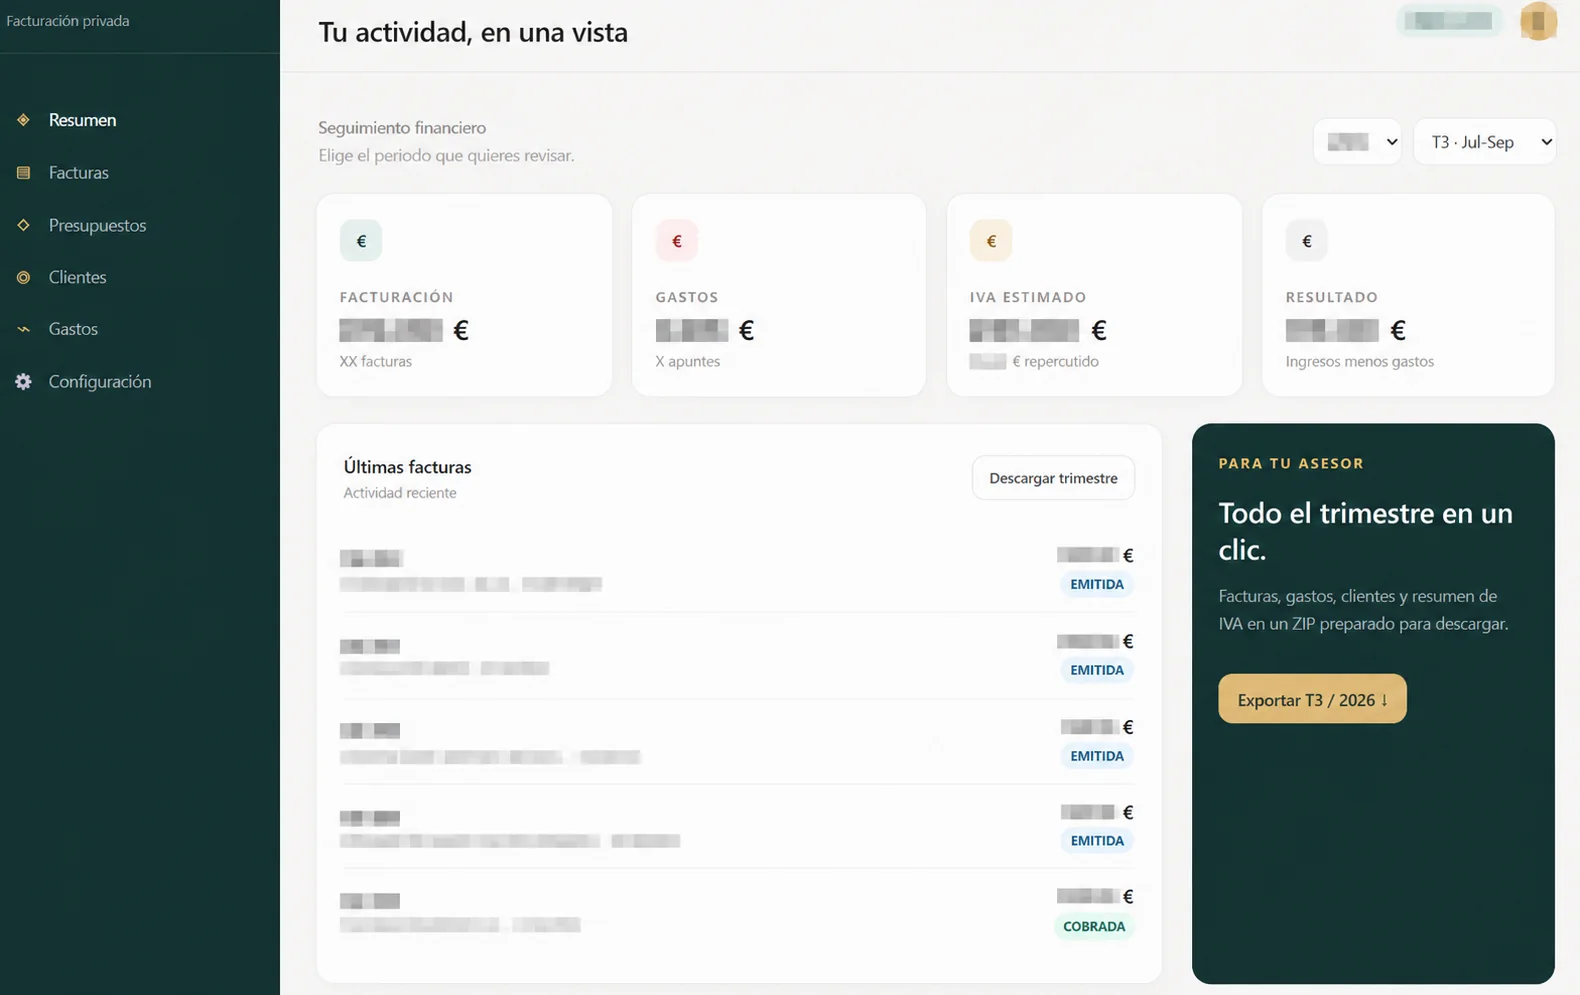Click the Configuración gear icon

(23, 381)
